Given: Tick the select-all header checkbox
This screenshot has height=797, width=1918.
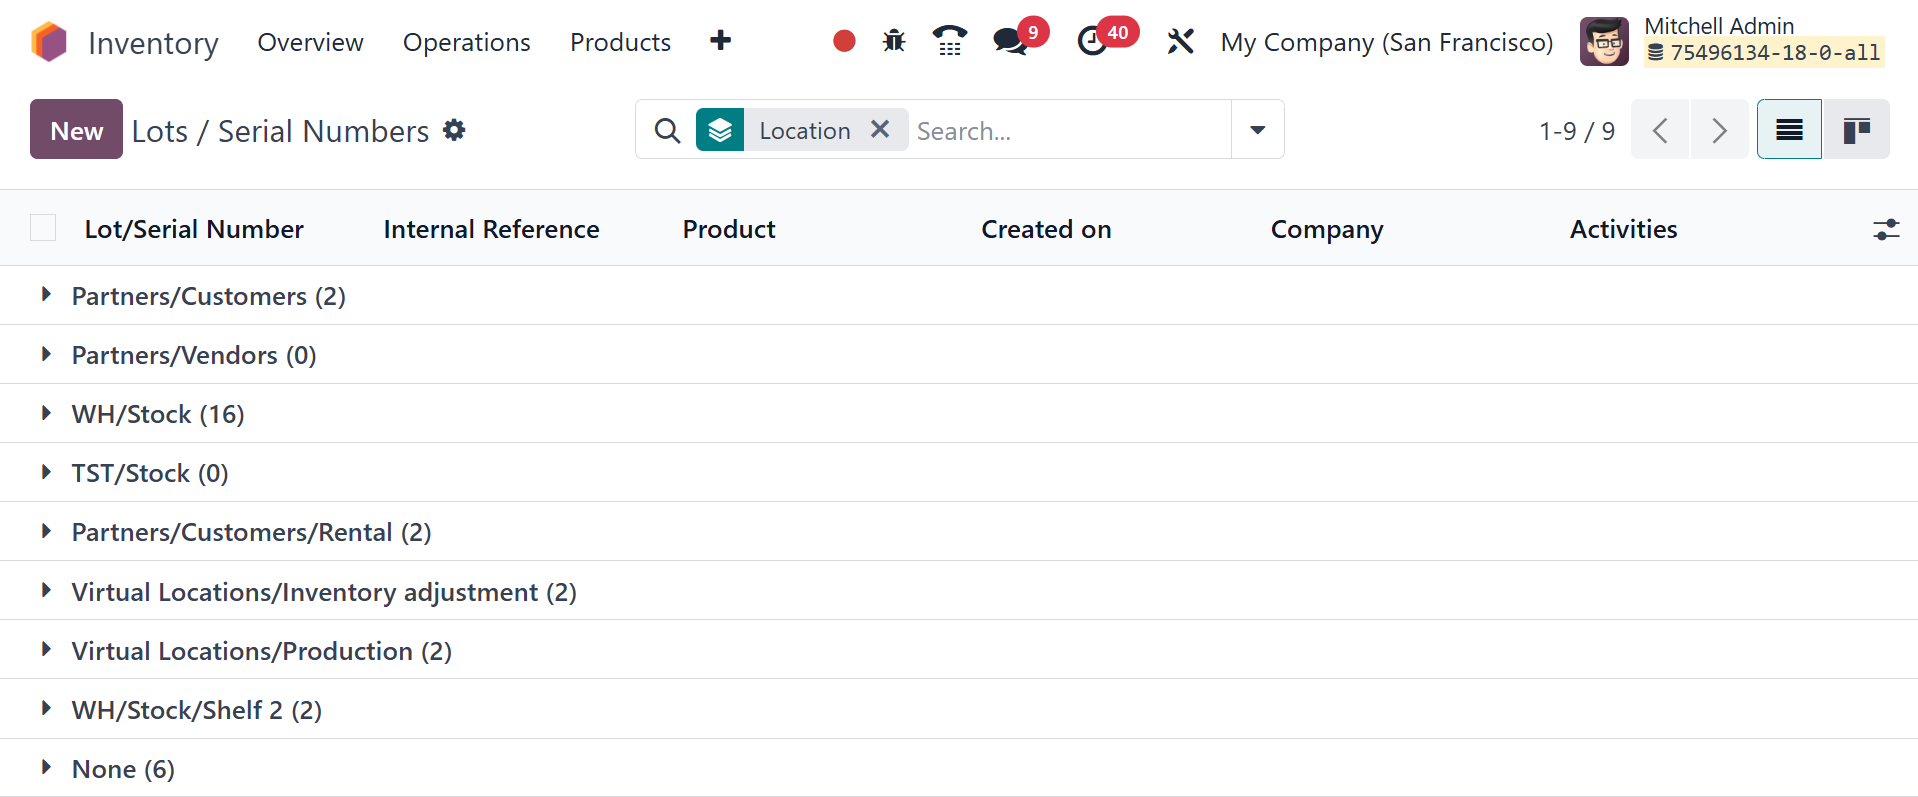Looking at the screenshot, I should pyautogui.click(x=43, y=228).
